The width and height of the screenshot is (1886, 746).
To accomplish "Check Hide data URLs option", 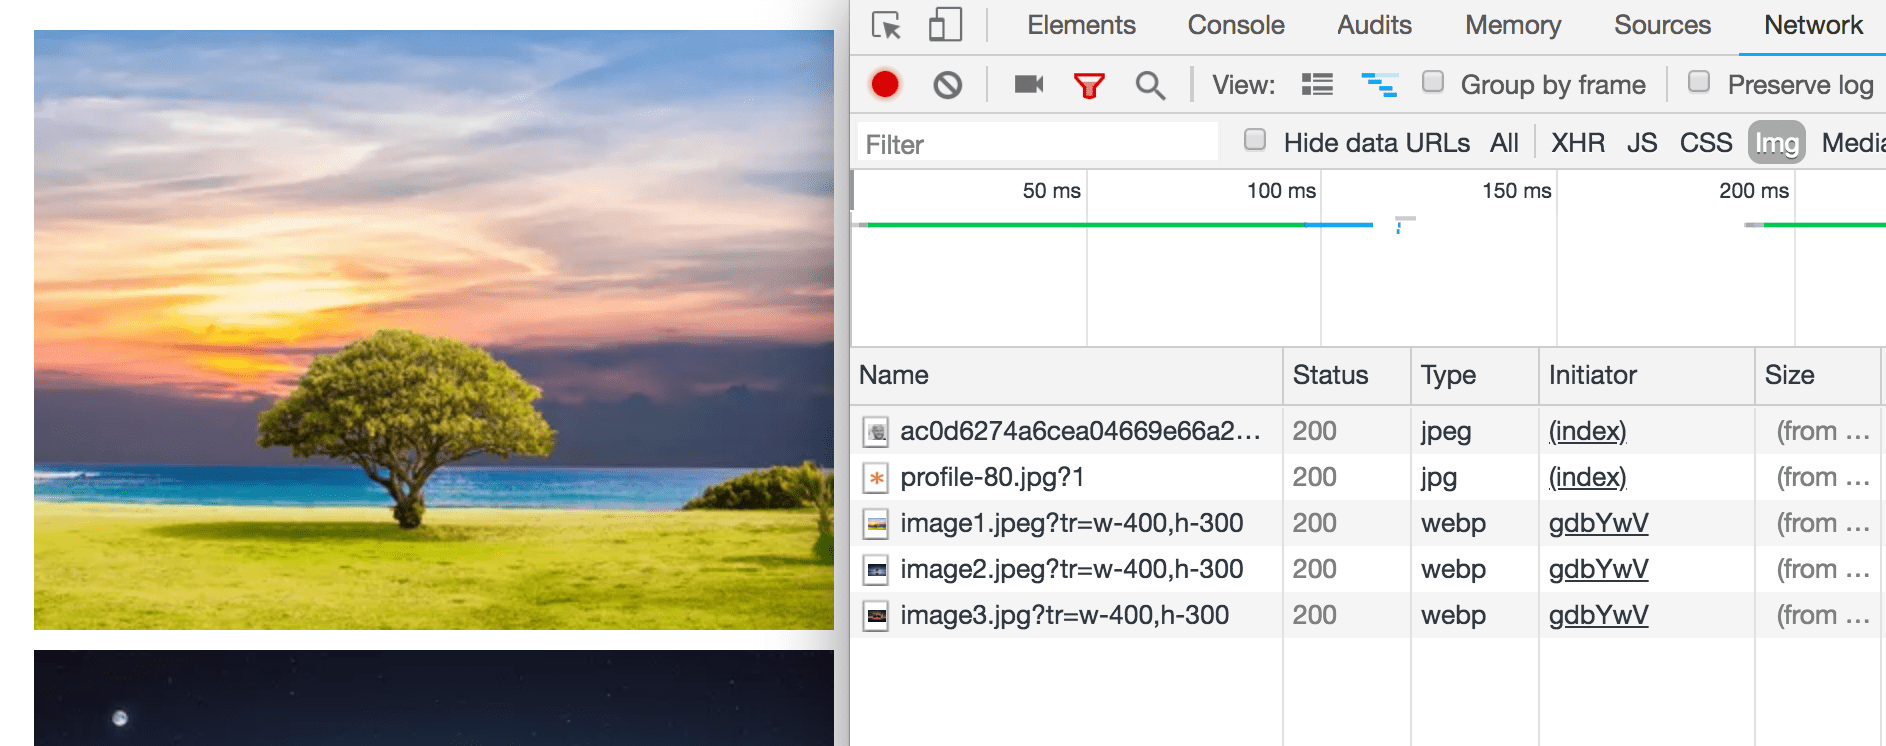I will 1255,140.
